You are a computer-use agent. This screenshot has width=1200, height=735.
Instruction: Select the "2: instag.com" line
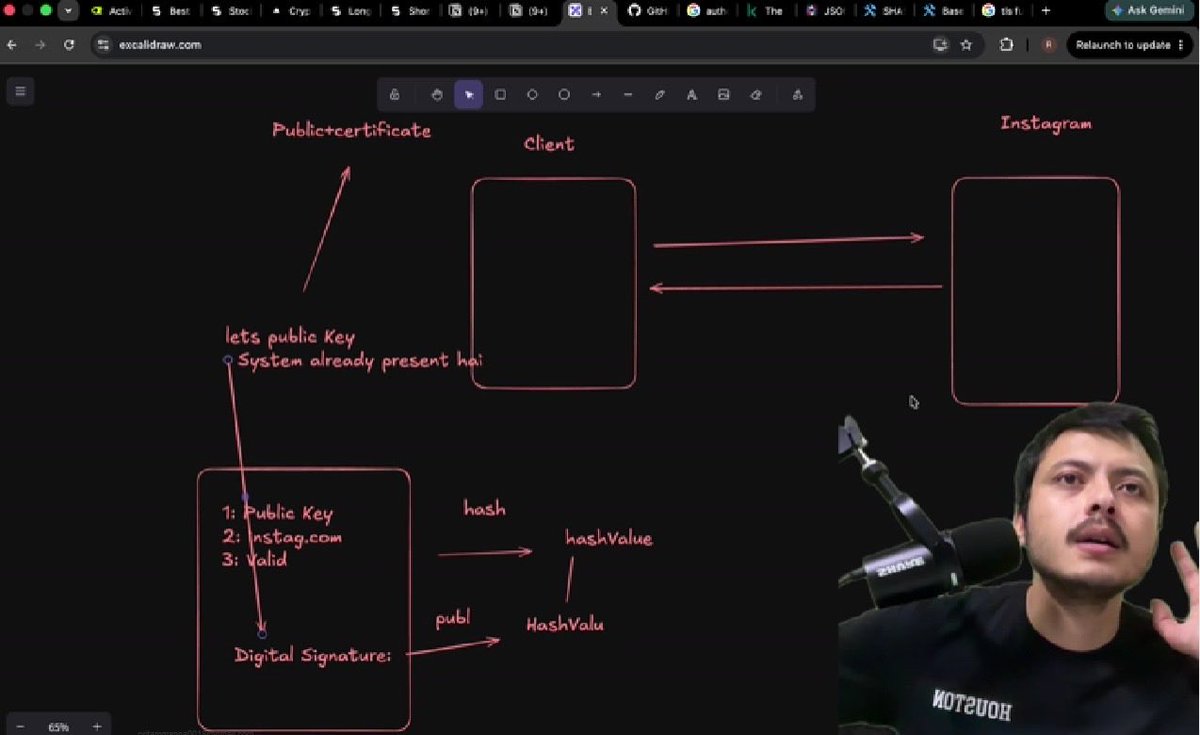point(282,537)
